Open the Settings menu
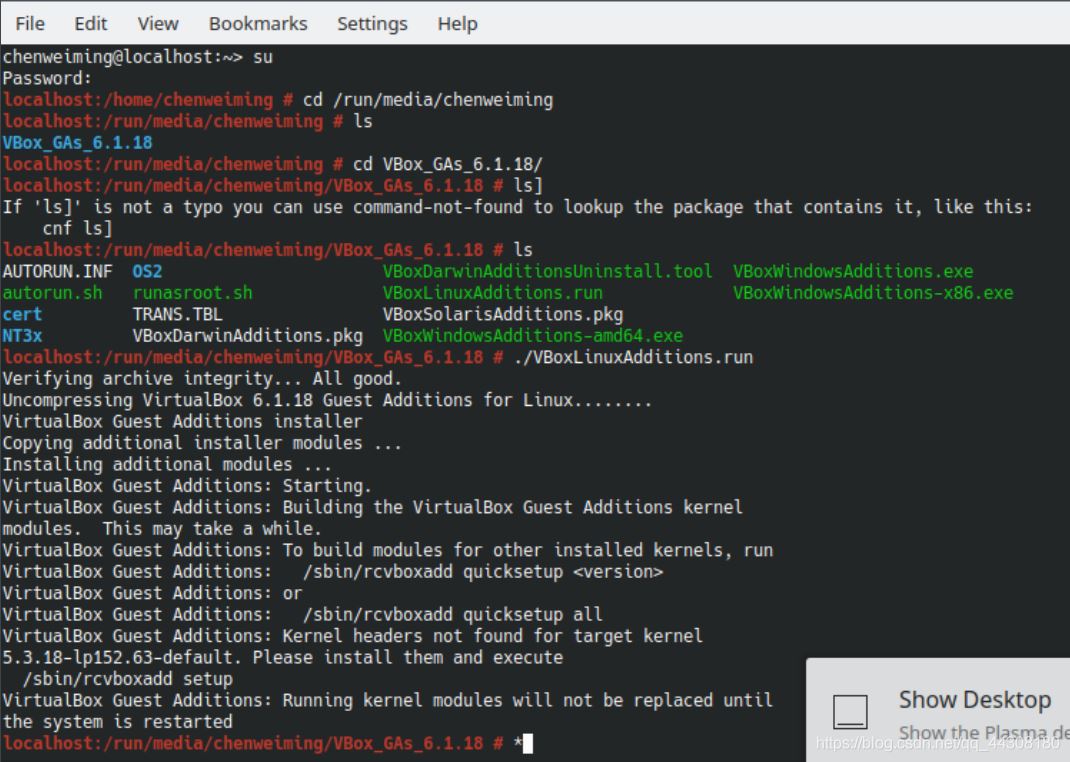 pos(372,24)
